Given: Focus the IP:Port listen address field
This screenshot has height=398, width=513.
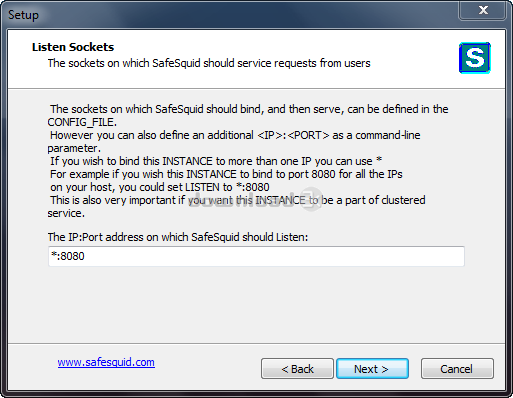Looking at the screenshot, I should pyautogui.click(x=256, y=256).
